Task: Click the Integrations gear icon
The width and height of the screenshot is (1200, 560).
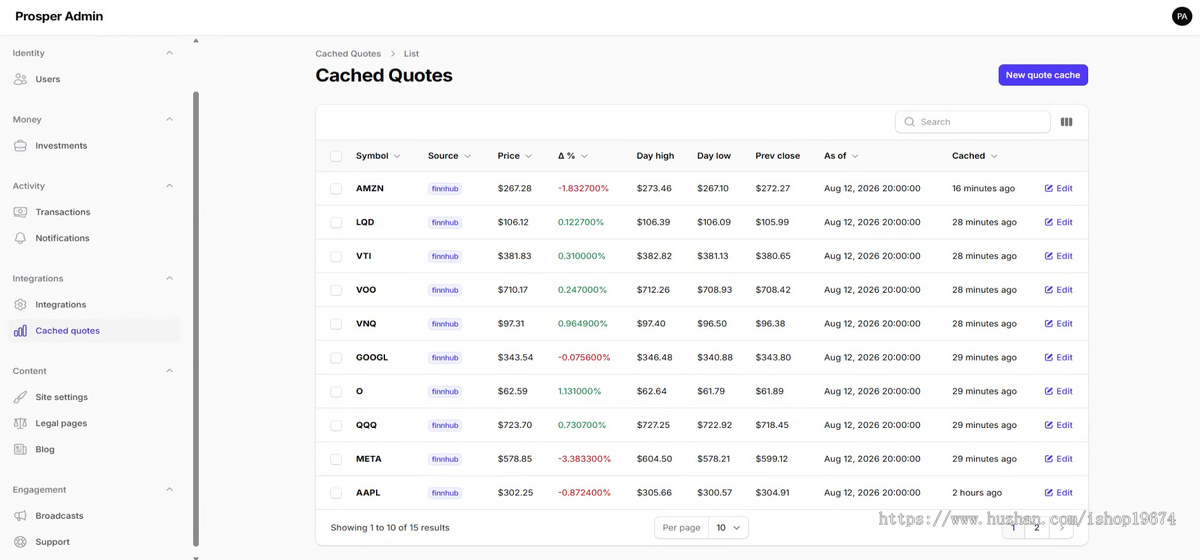Action: coord(20,305)
